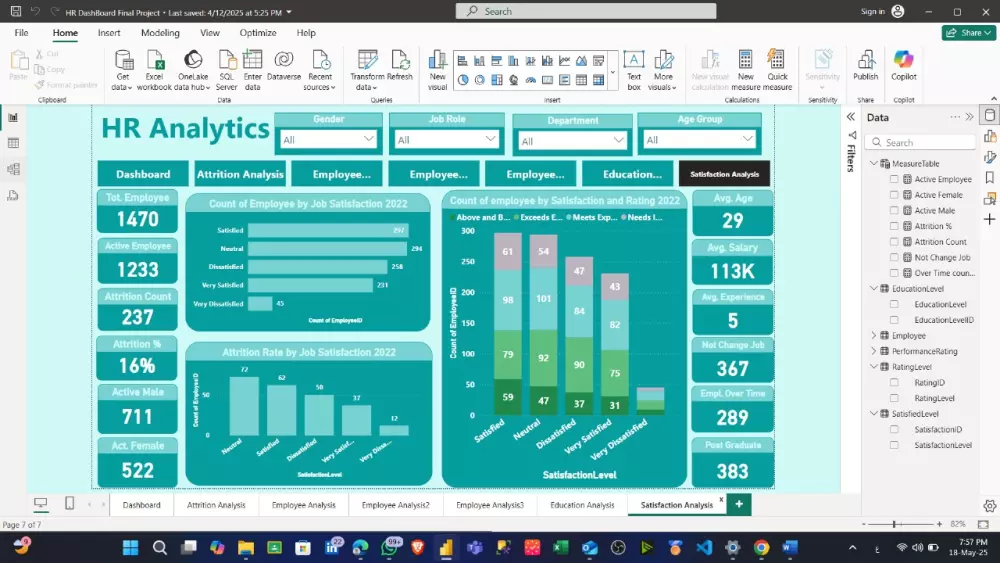This screenshot has height=563, width=1000.
Task: Switch to Attrition Analysis page tab
Action: click(x=216, y=504)
